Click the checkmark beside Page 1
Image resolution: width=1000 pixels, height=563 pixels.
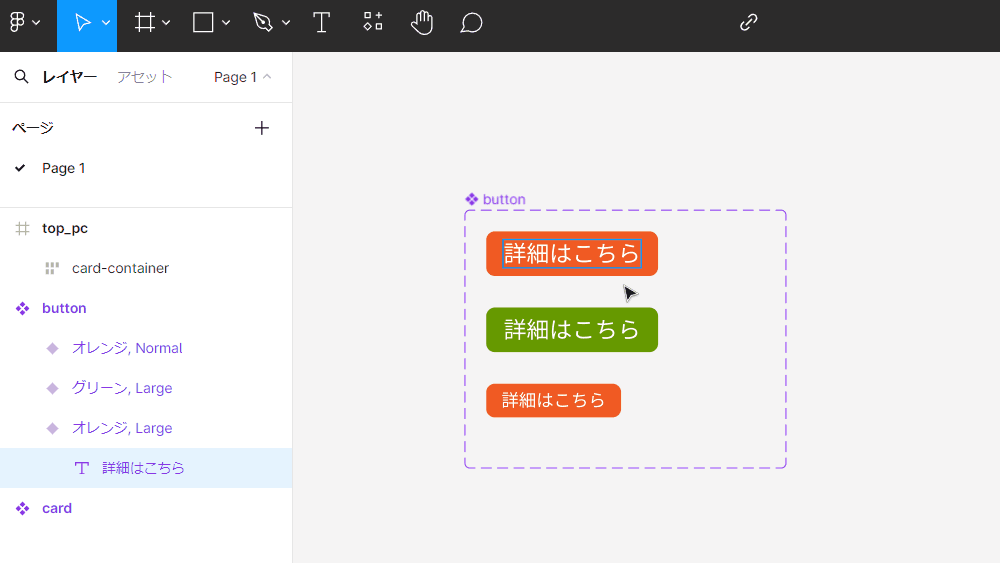click(x=20, y=168)
